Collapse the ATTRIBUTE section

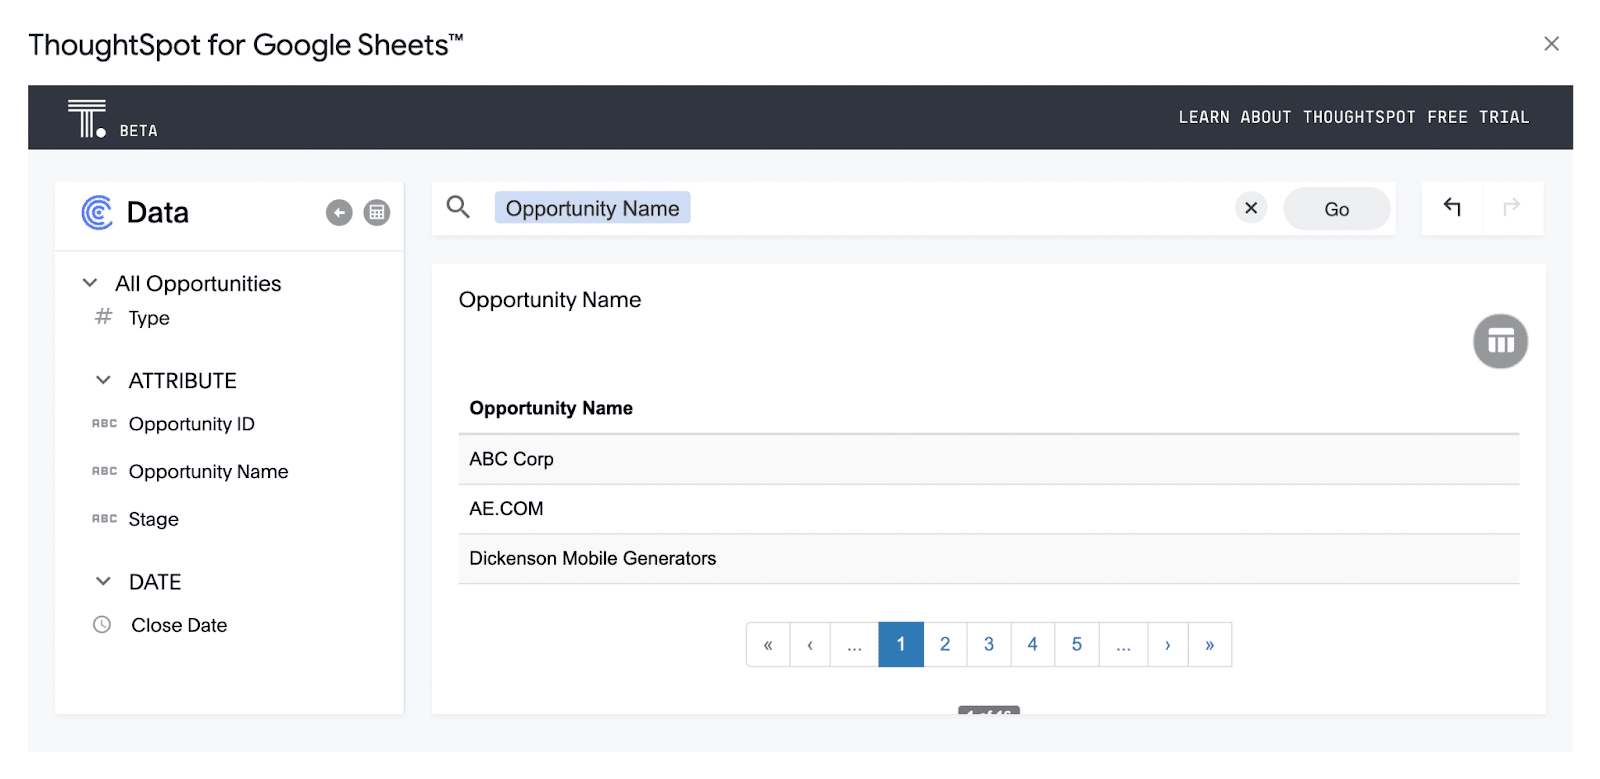tap(103, 380)
